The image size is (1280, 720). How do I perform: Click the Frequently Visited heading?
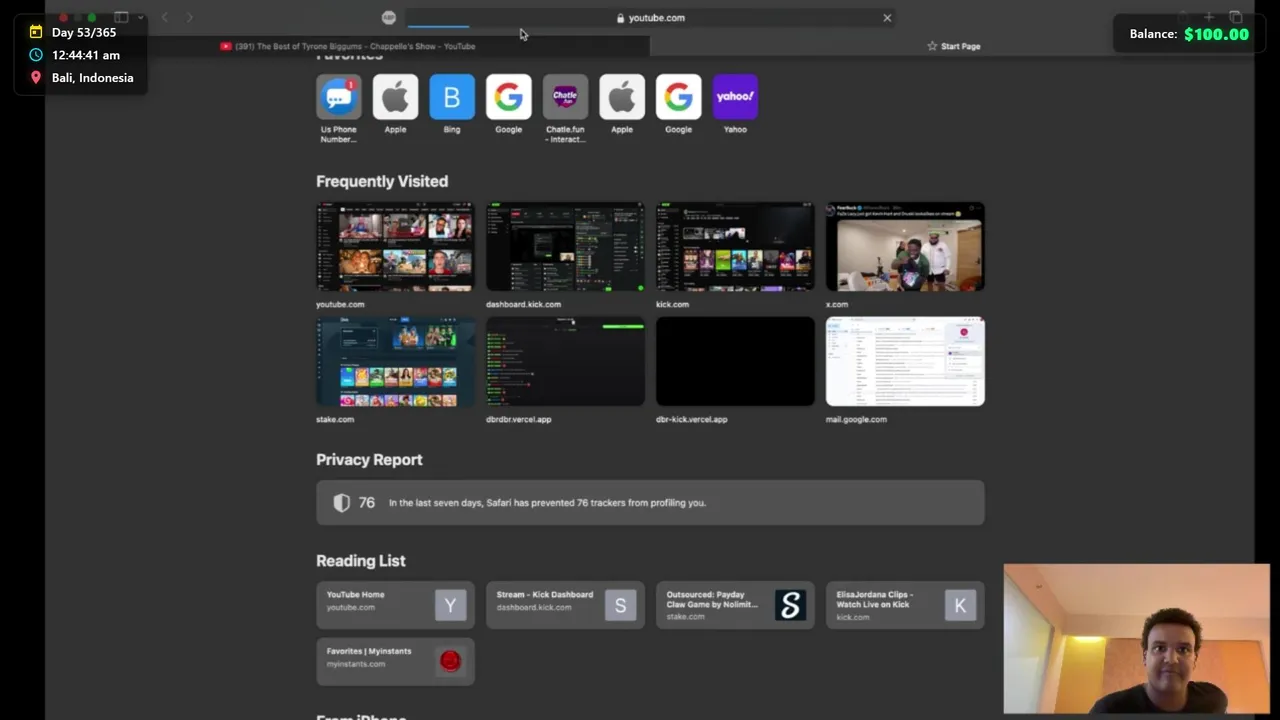[x=382, y=181]
